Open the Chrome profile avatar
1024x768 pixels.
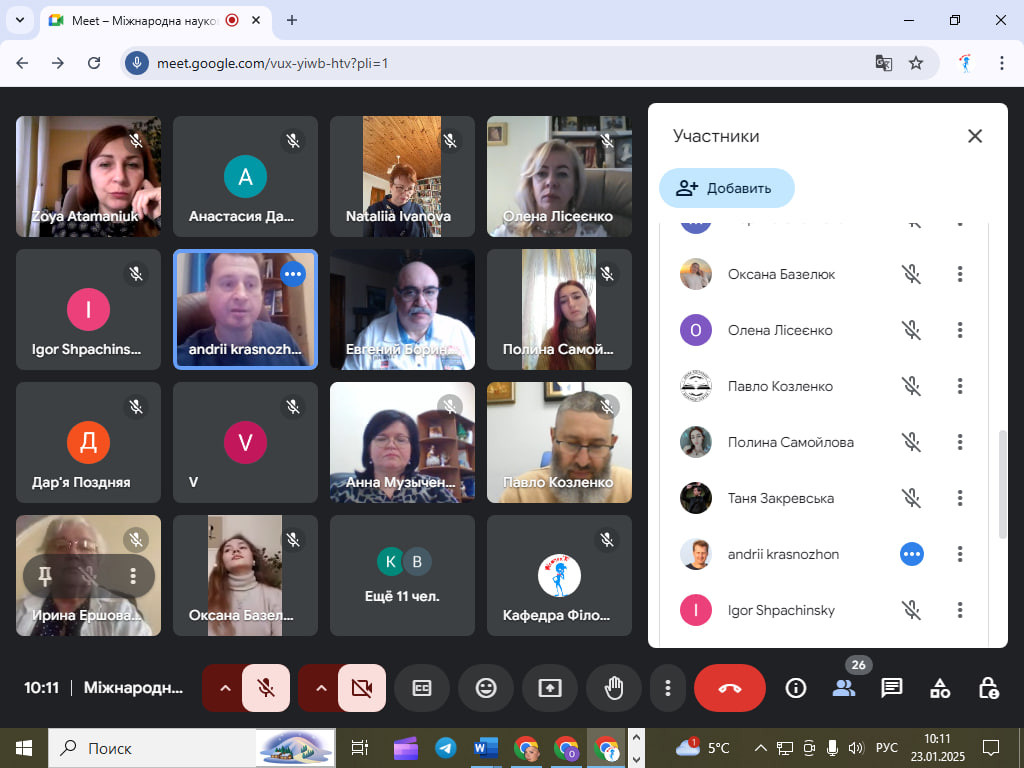[x=966, y=63]
